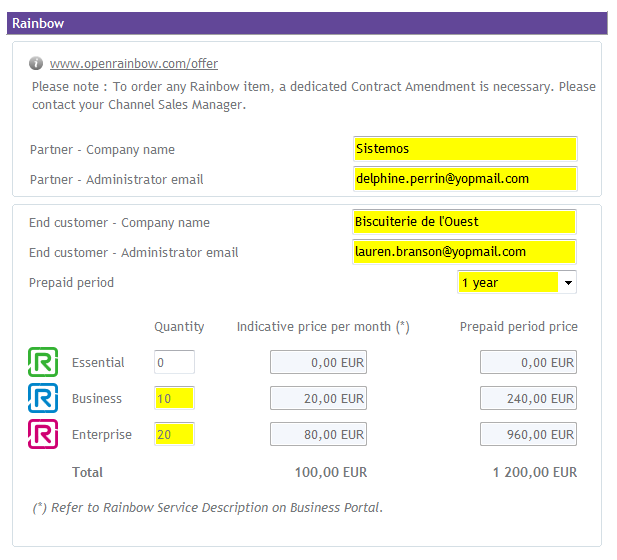Set the Business quantity field showing 10
Viewport: 617px width, 560px height.
point(174,398)
